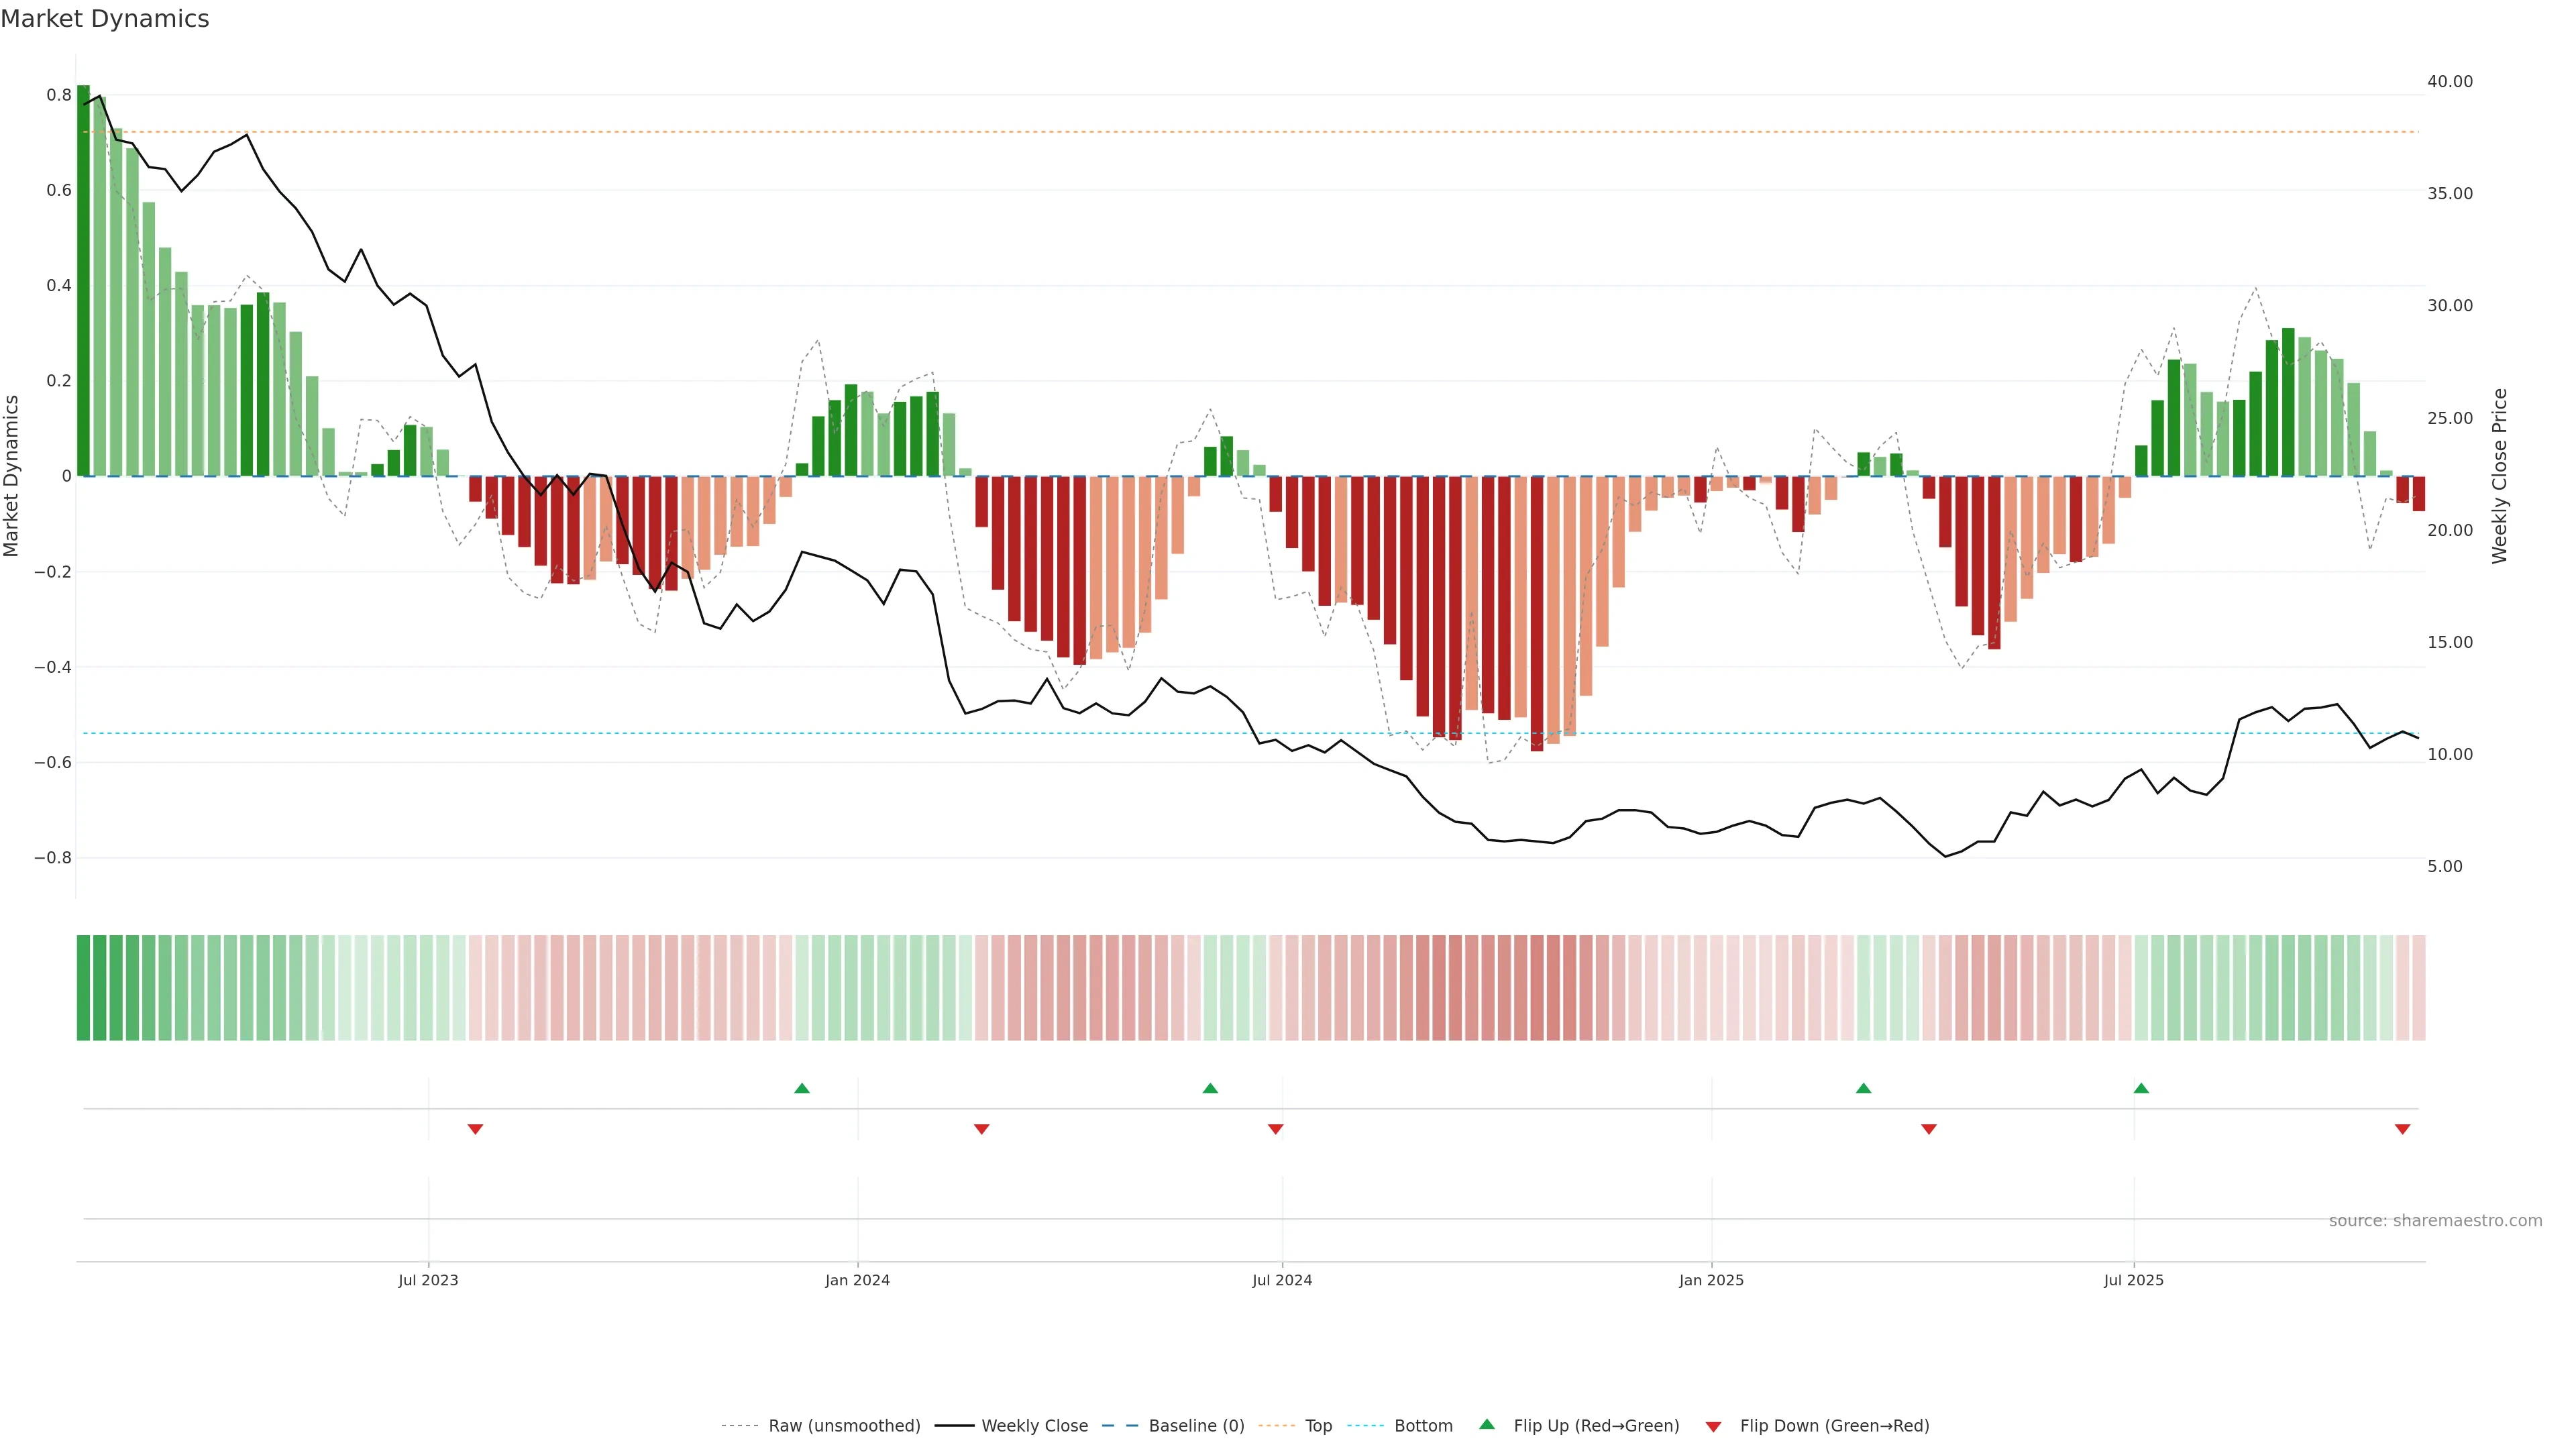This screenshot has width=2576, height=1449.
Task: Click the first green flip-up triangle marker
Action: click(x=801, y=1088)
